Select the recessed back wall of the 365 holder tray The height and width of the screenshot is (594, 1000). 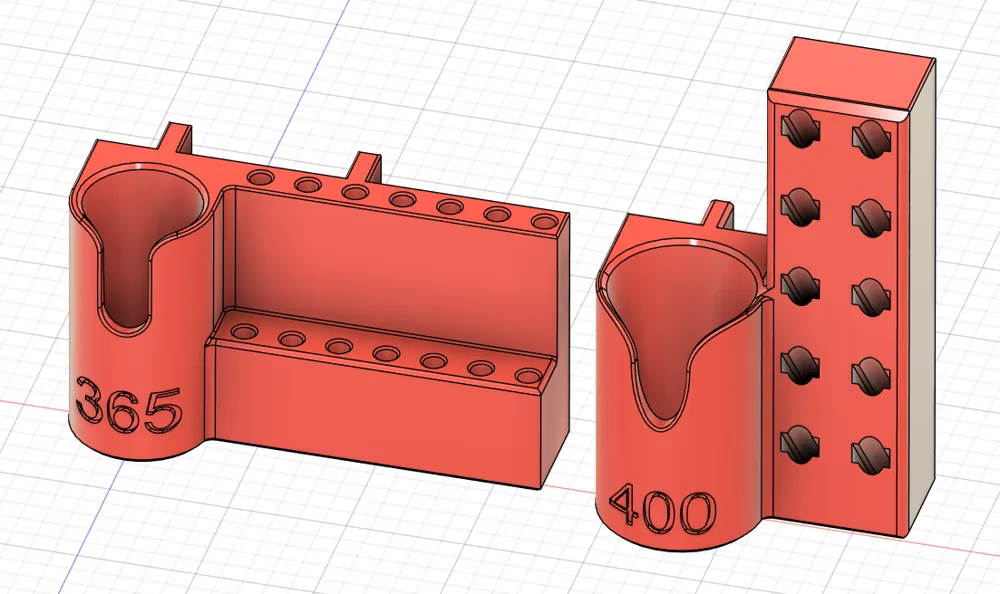click(395, 274)
